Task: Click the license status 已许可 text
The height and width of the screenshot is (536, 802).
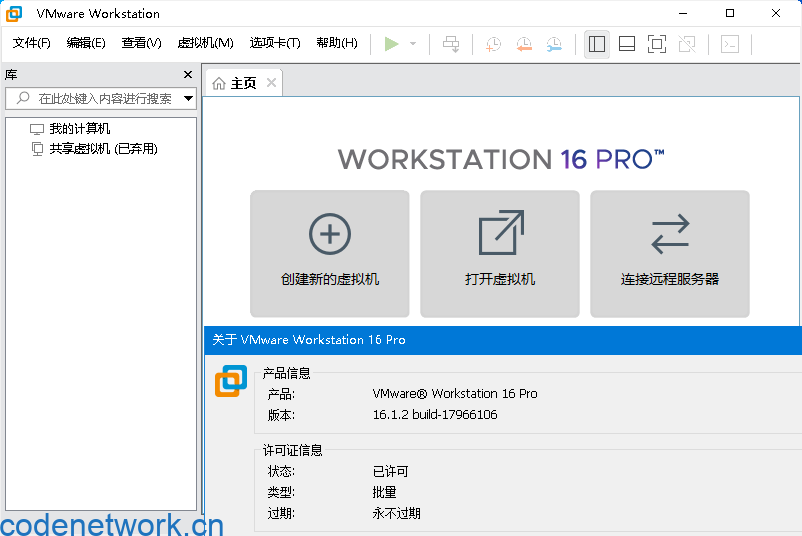Action: point(390,471)
